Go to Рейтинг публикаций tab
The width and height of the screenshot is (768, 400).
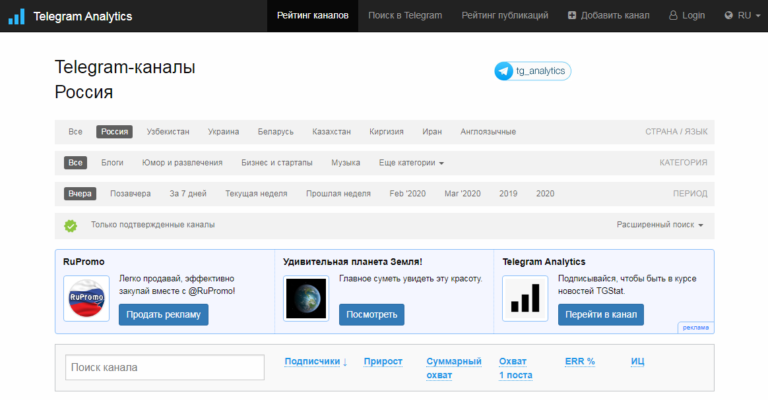click(x=504, y=16)
